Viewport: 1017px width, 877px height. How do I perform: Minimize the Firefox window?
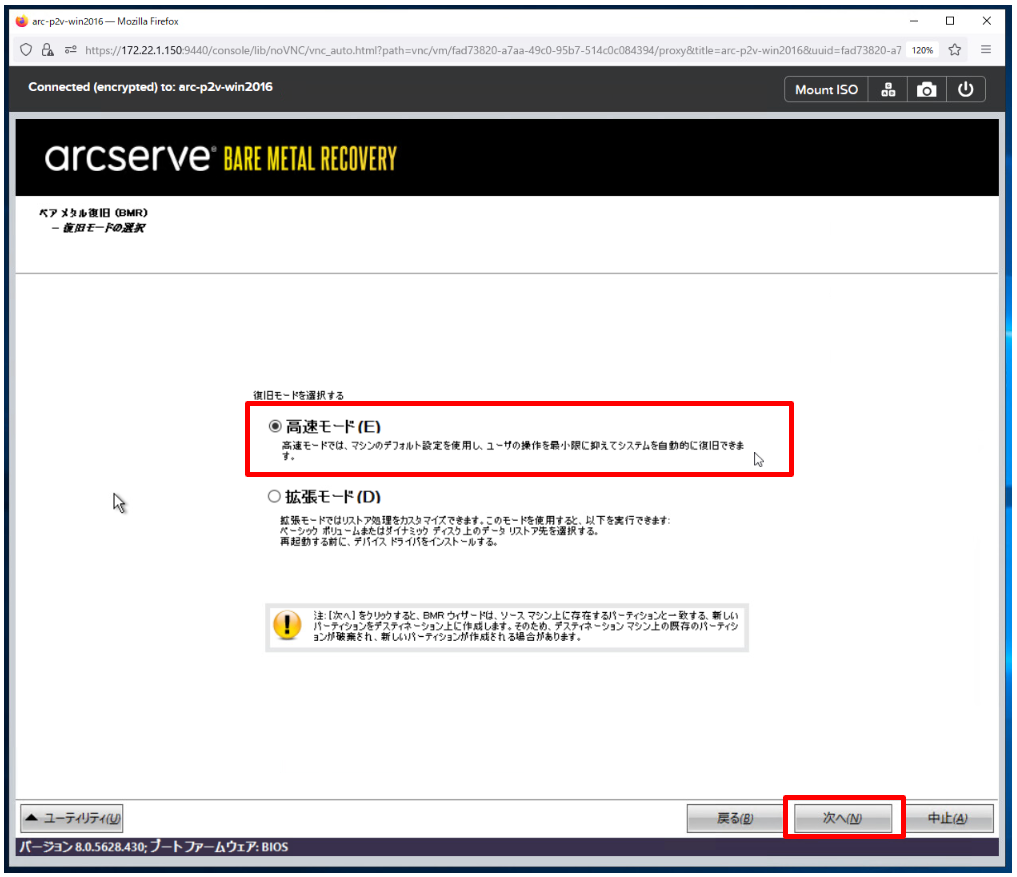click(914, 21)
